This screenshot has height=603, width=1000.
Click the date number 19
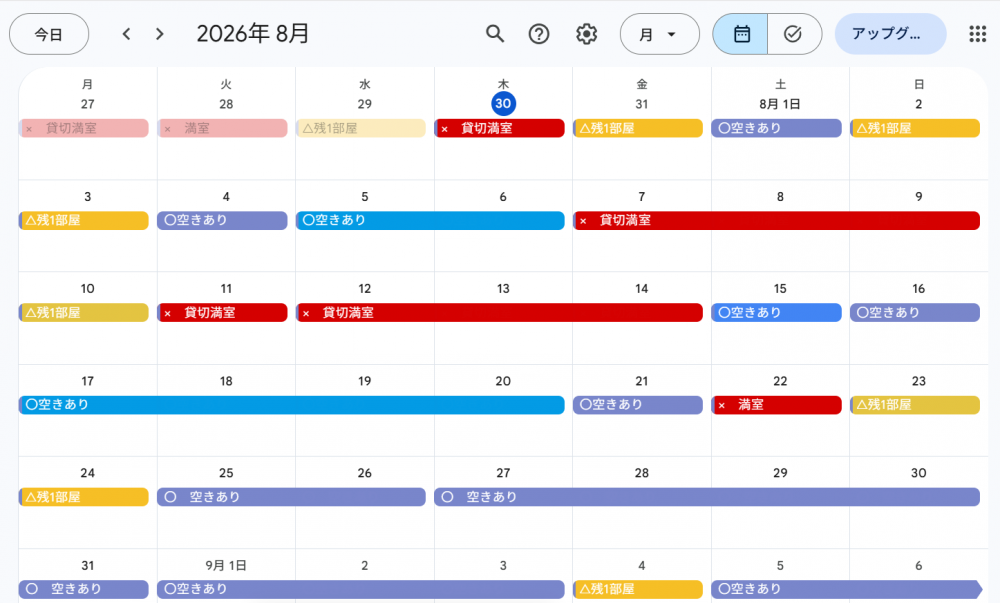point(364,381)
